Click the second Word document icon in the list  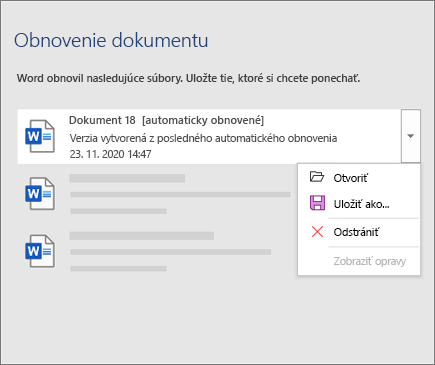pyautogui.click(x=40, y=194)
